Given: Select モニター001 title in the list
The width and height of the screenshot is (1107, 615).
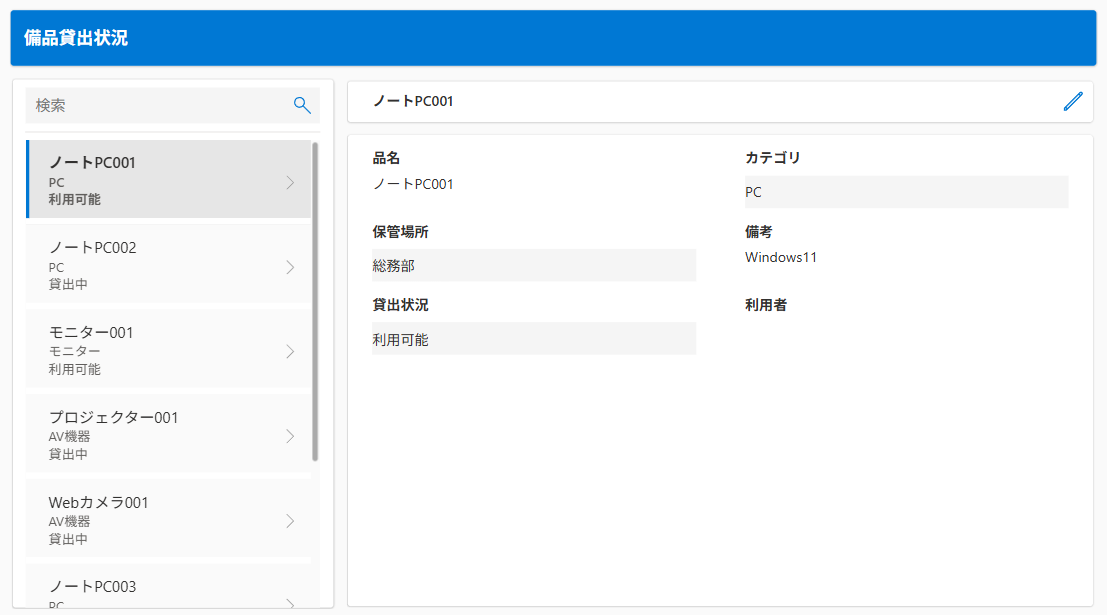Looking at the screenshot, I should (90, 333).
